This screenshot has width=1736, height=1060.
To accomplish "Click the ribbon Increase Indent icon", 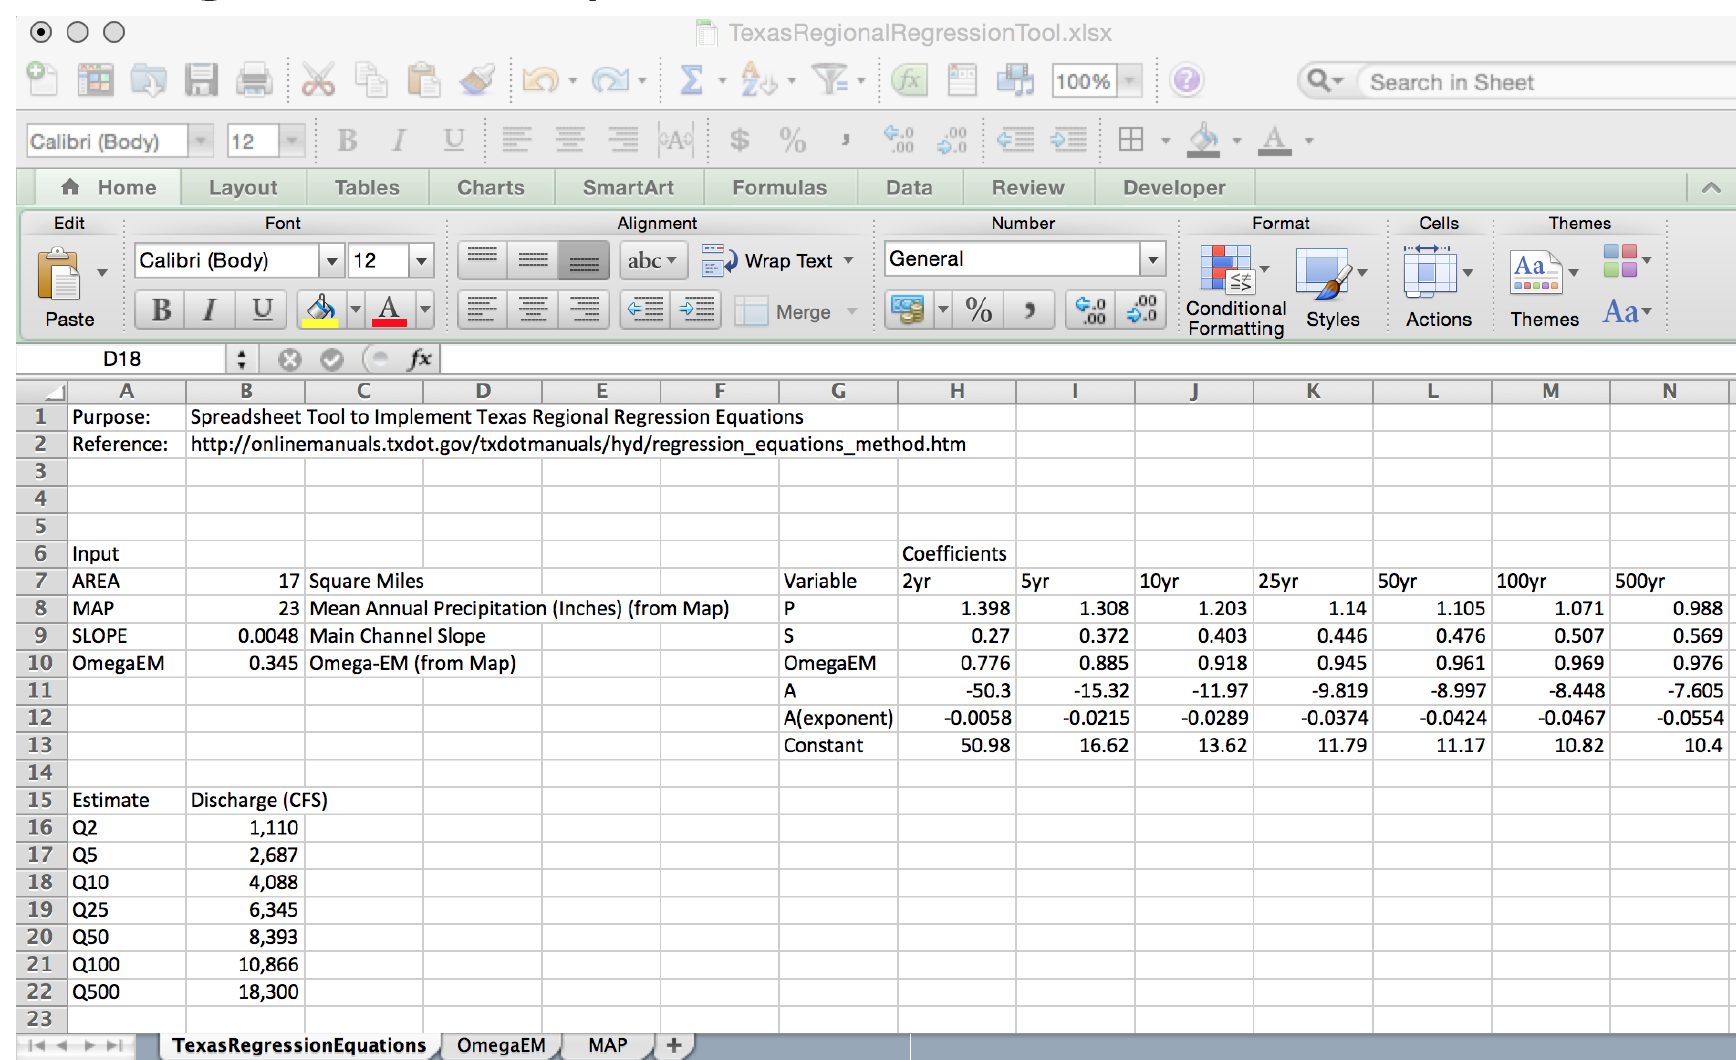I will [x=696, y=310].
